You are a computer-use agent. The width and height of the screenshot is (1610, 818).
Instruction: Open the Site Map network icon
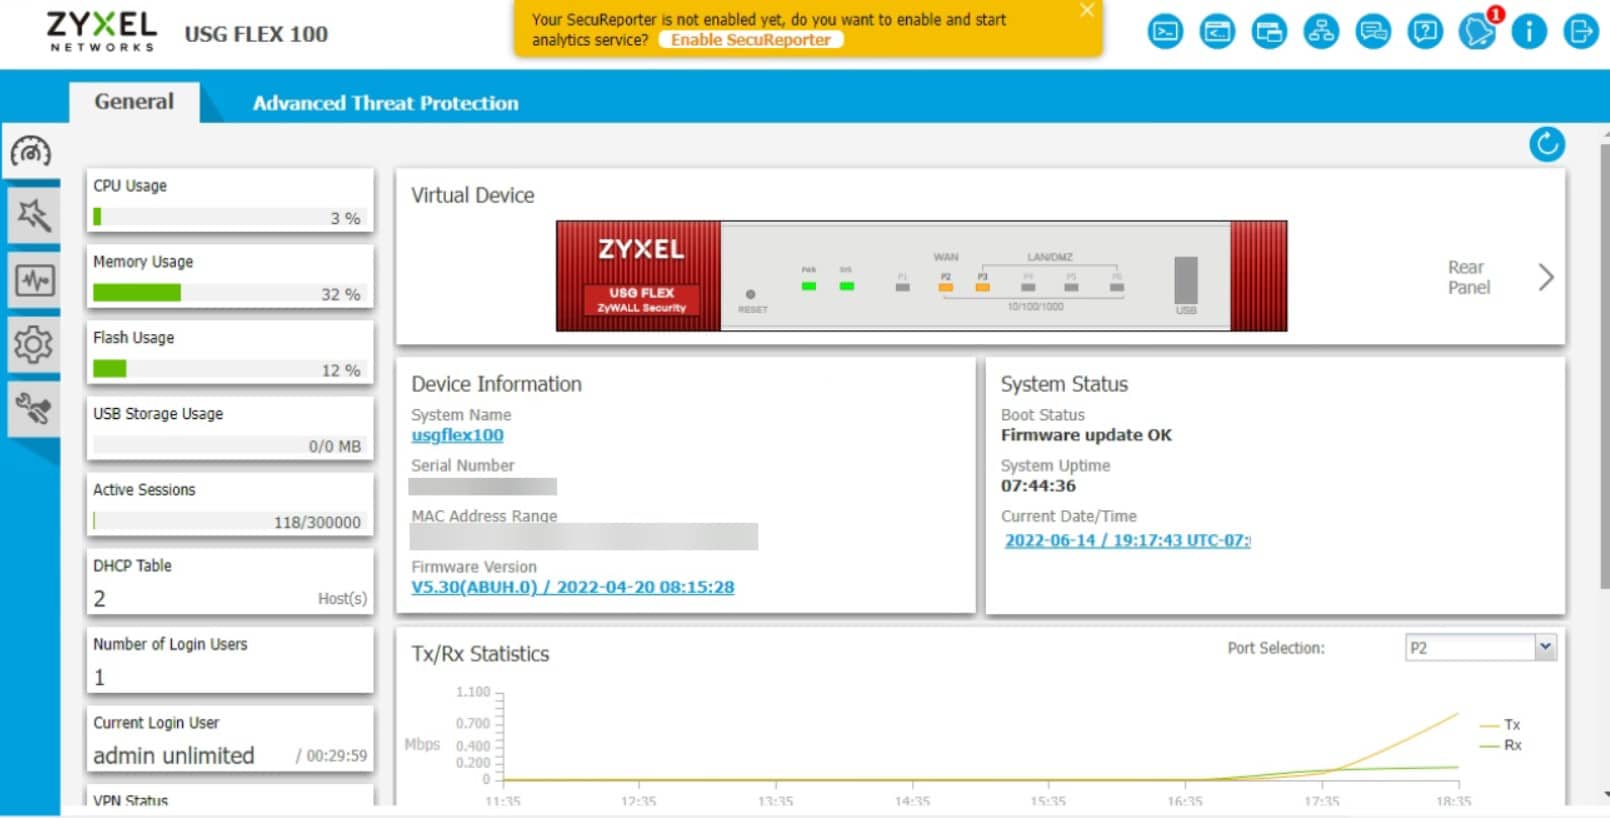1321,32
